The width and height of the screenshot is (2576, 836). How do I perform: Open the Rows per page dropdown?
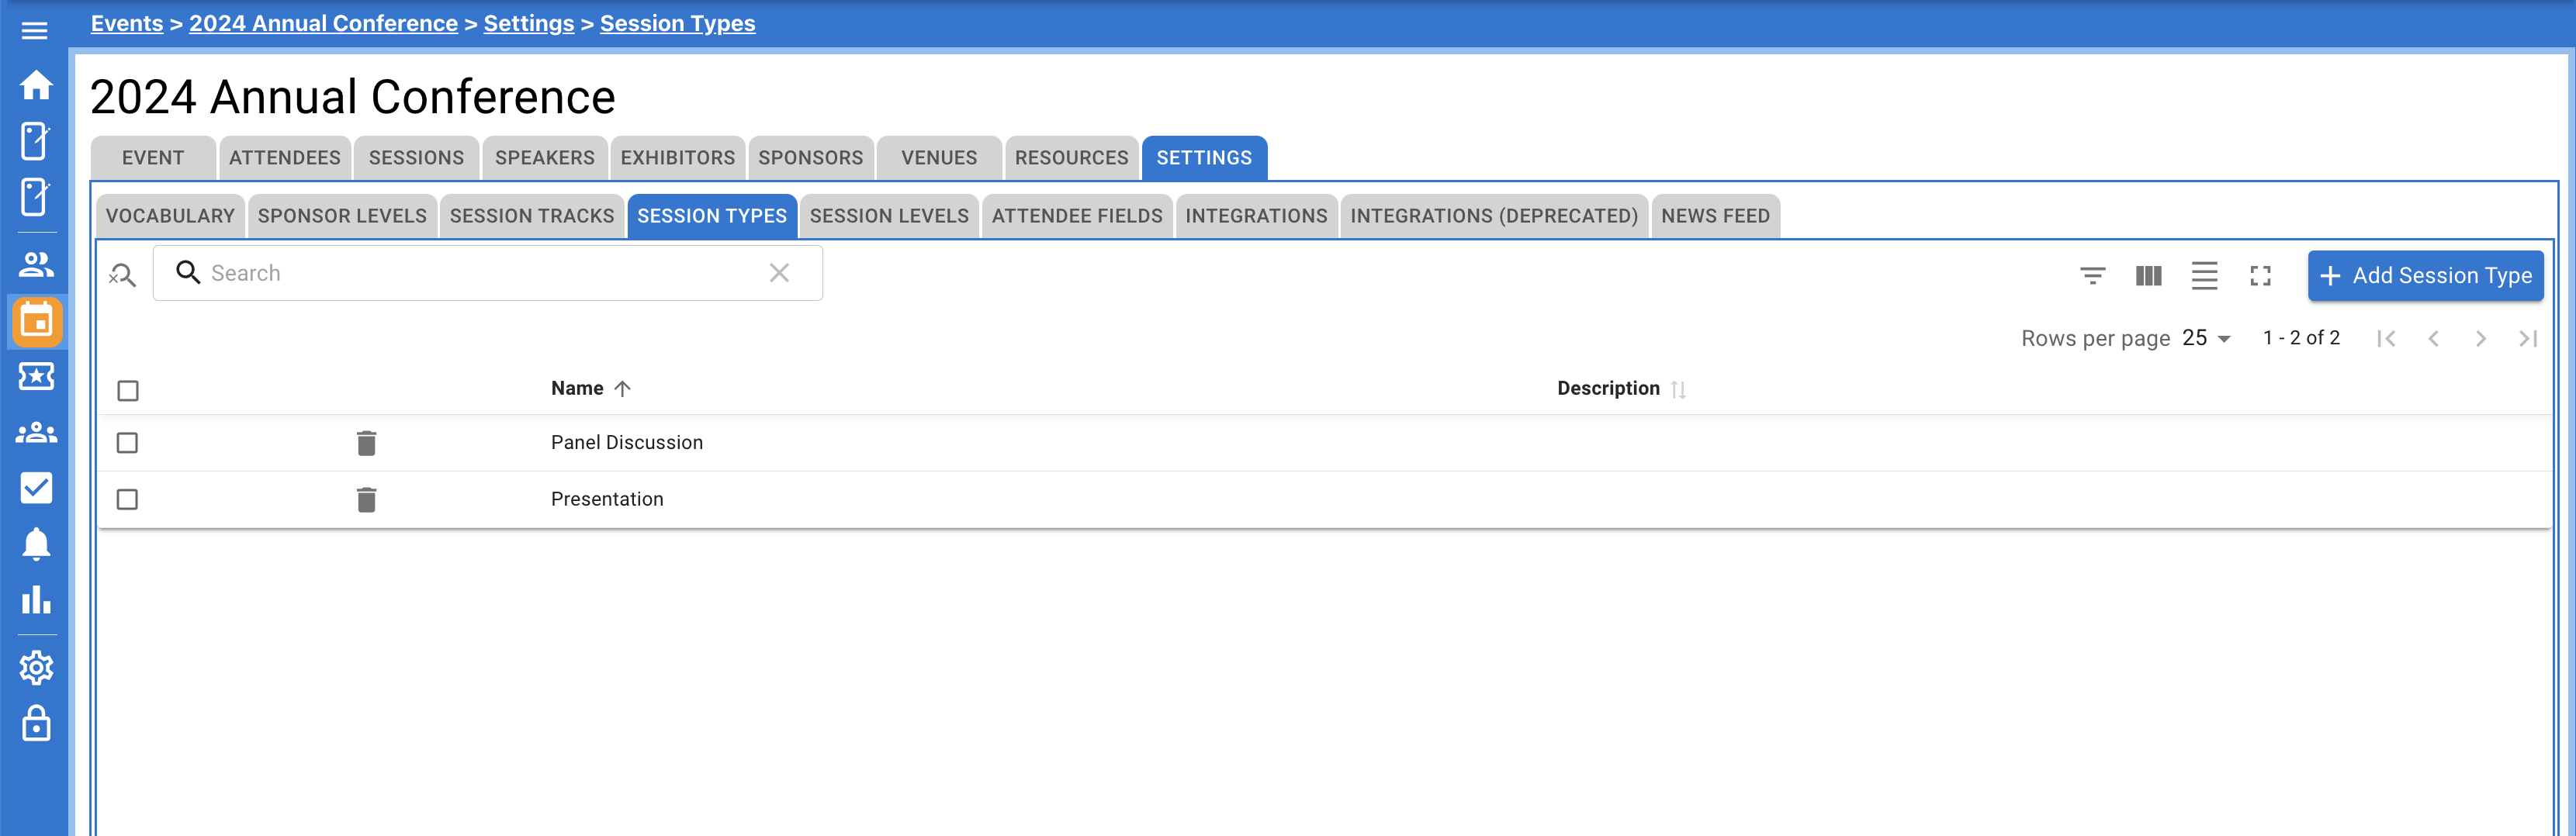(2205, 338)
